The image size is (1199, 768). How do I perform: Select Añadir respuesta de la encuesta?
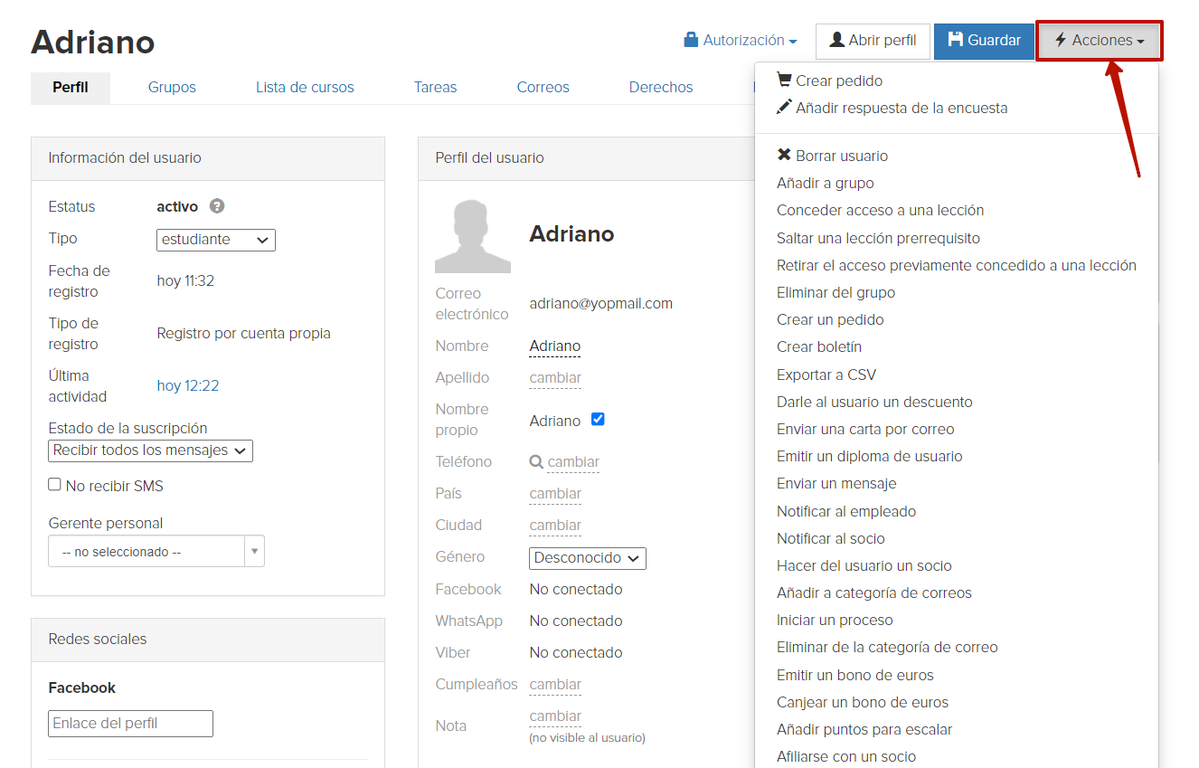(x=892, y=108)
